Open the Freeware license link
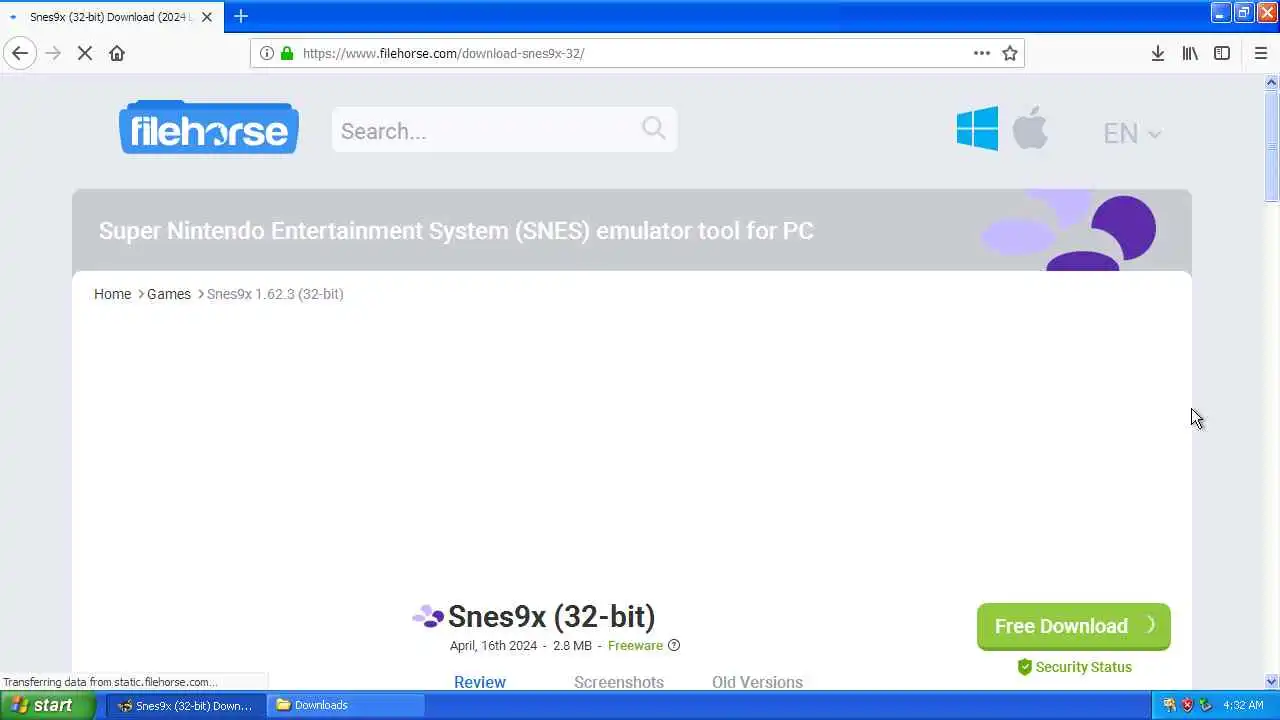The height and width of the screenshot is (720, 1280). (x=635, y=646)
